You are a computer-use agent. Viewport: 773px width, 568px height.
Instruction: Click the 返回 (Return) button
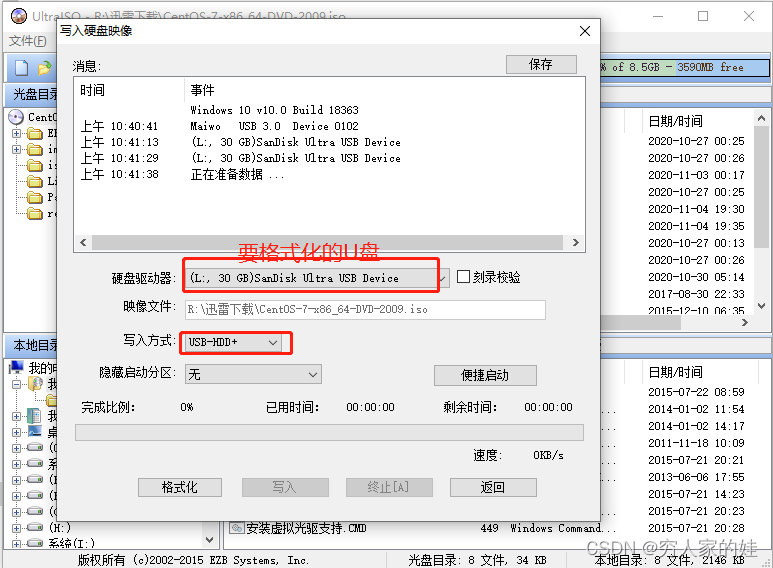[492, 488]
